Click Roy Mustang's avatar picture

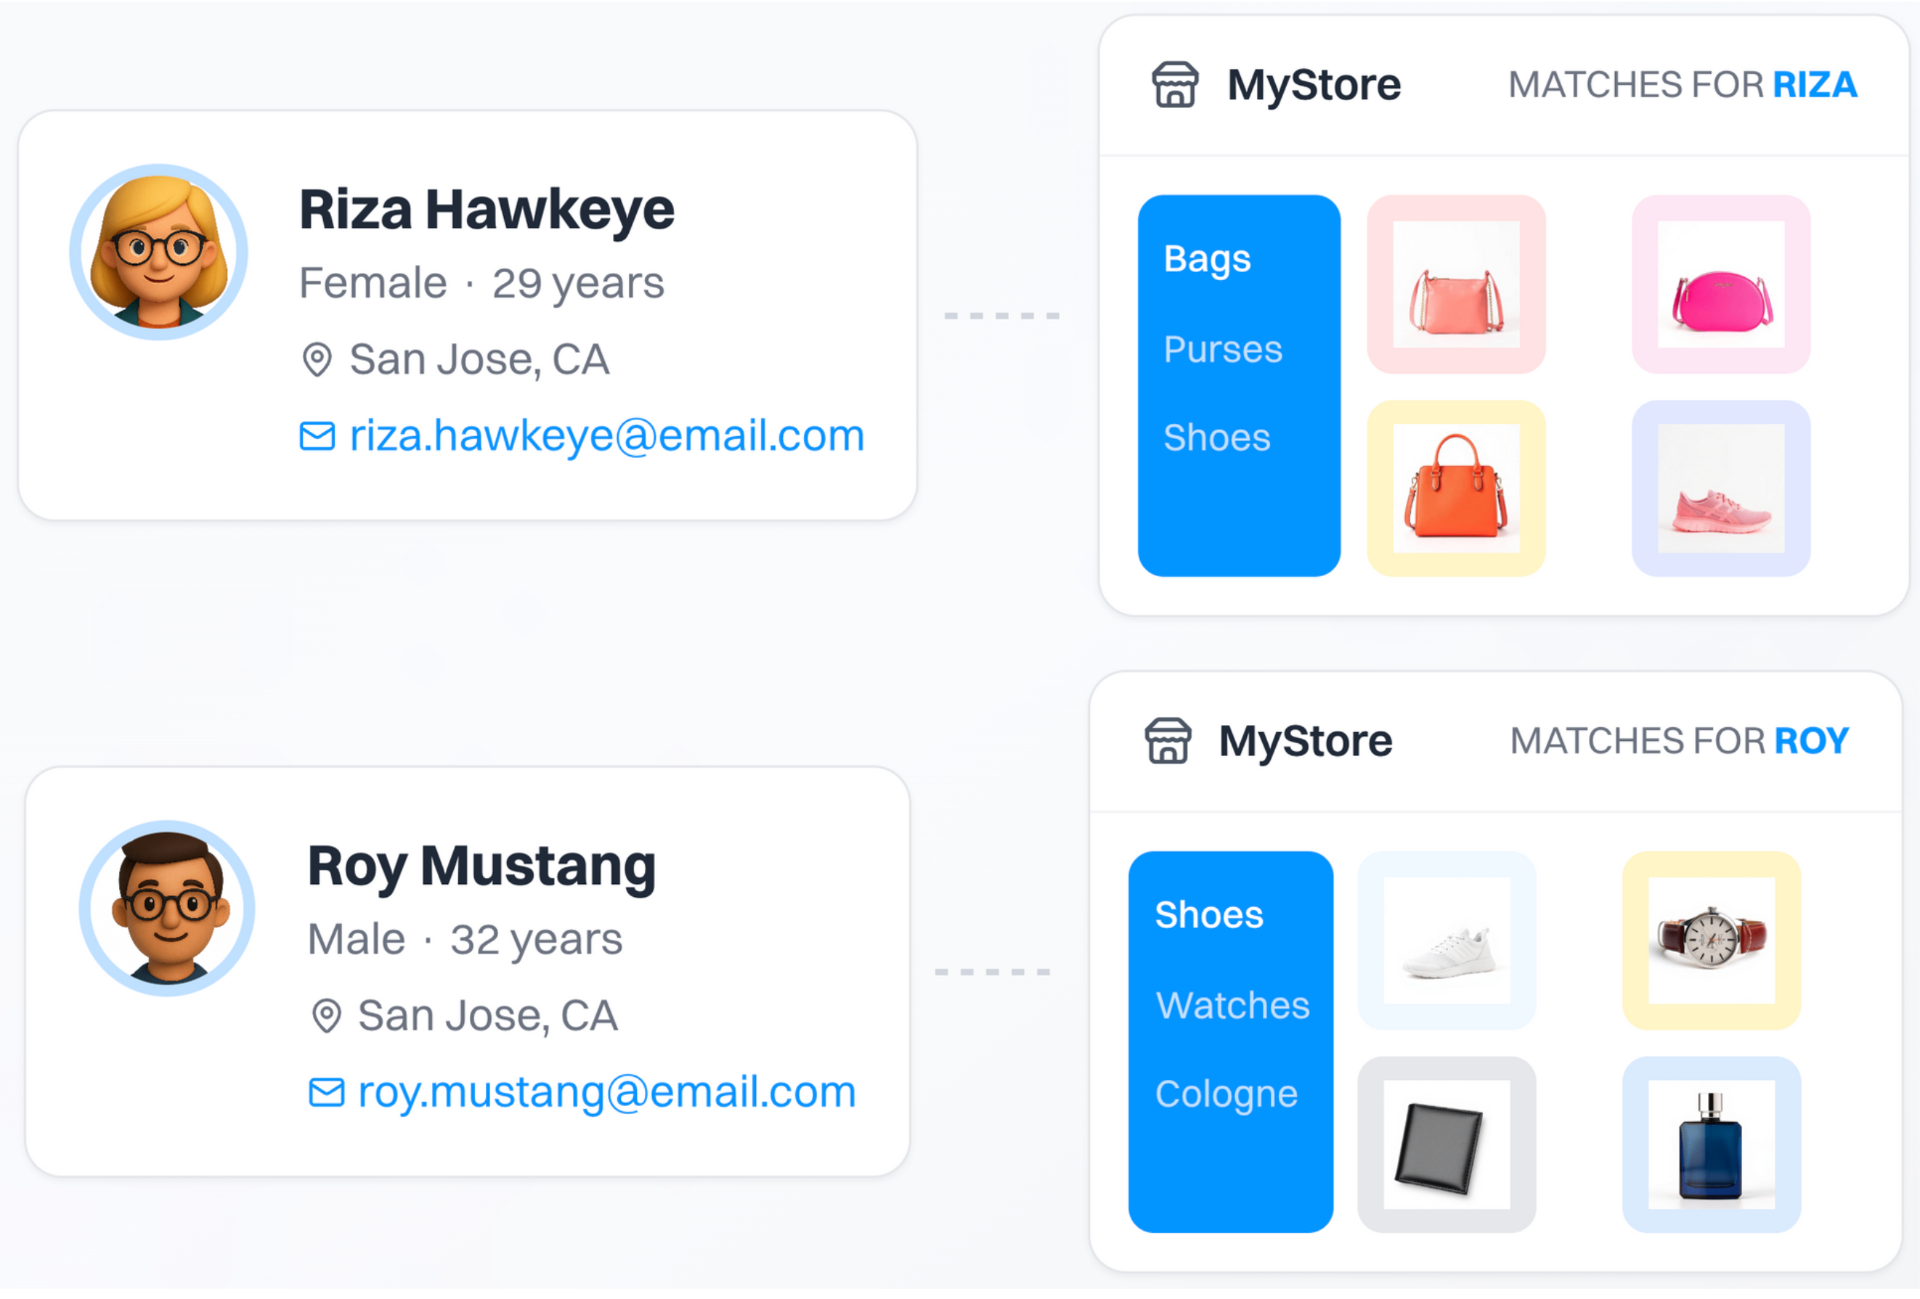click(167, 908)
